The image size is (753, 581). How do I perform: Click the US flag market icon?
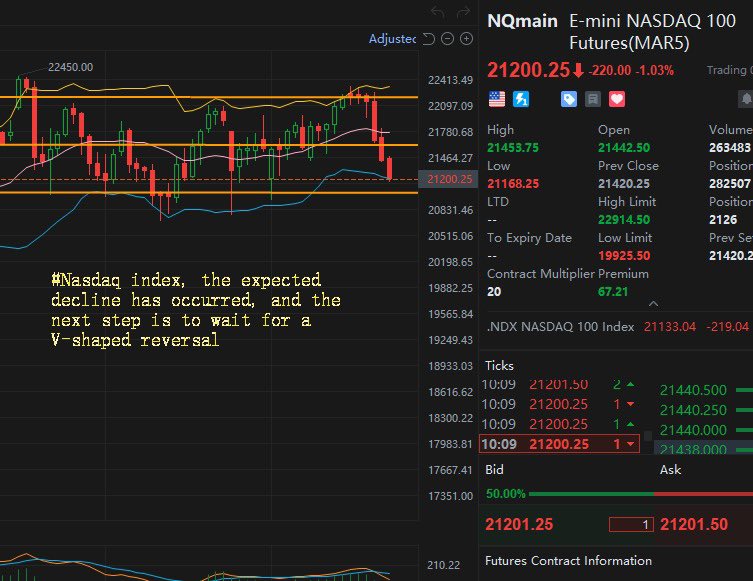(497, 99)
